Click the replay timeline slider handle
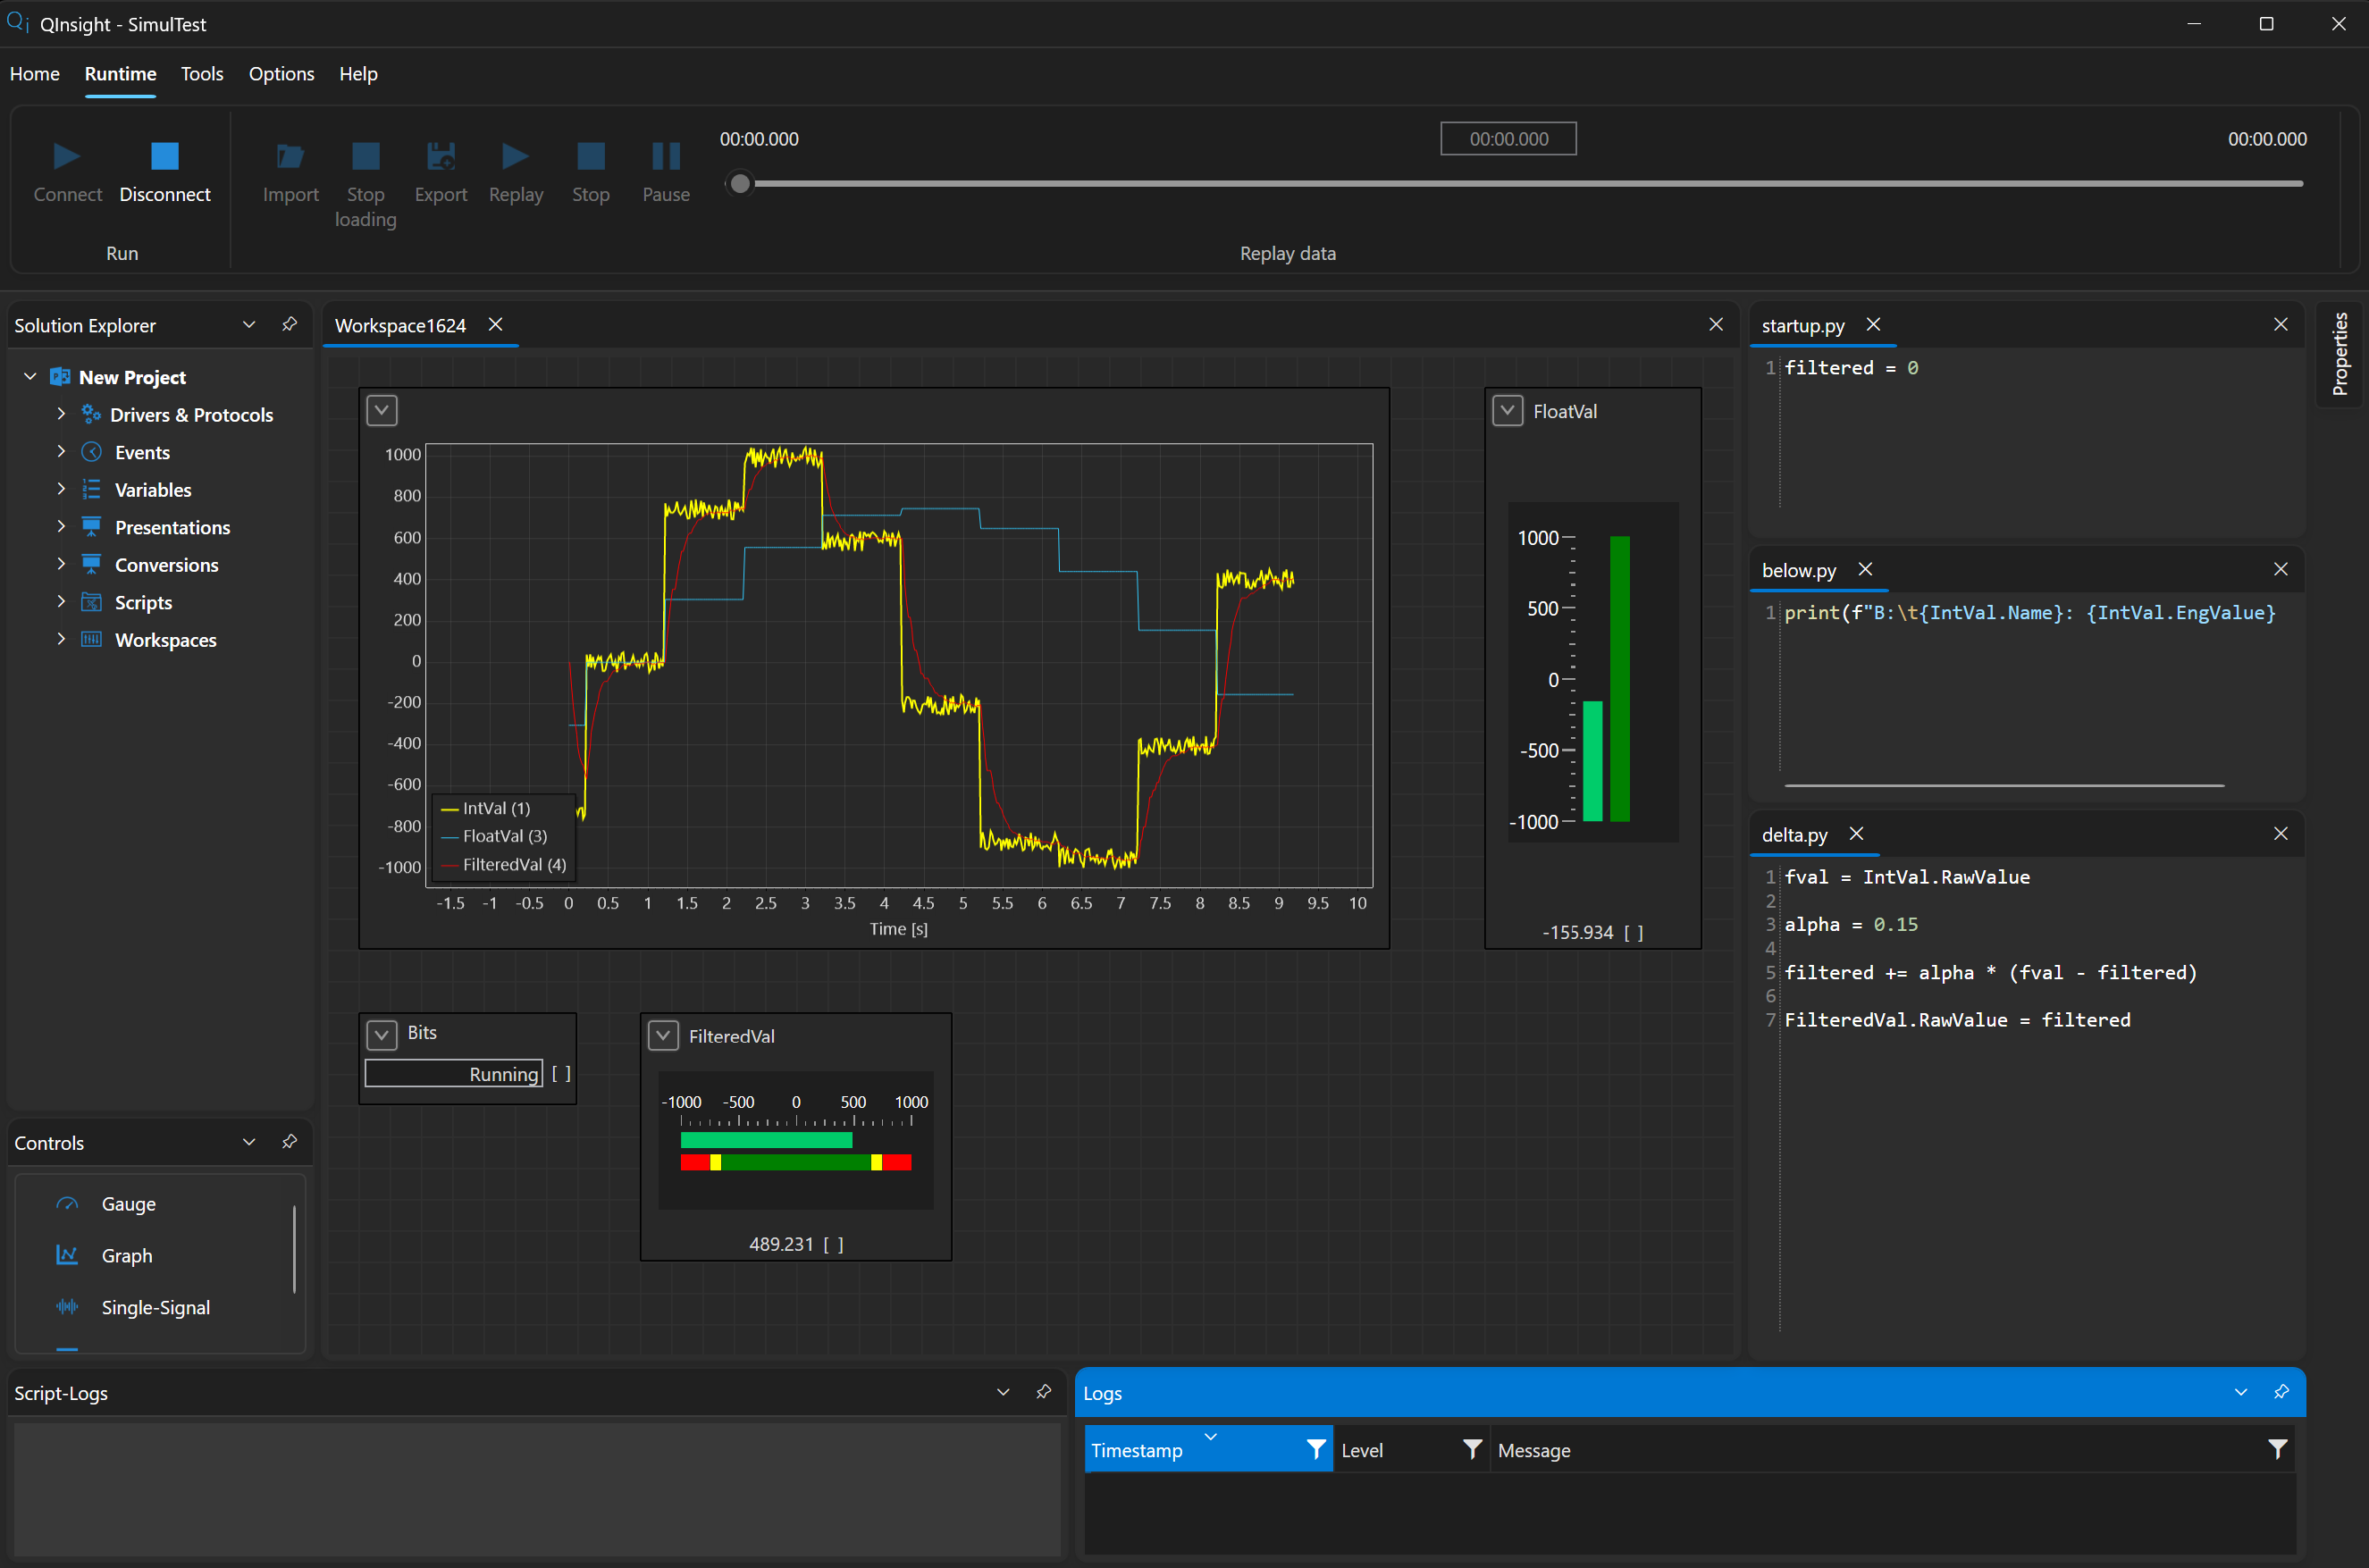The width and height of the screenshot is (2369, 1568). point(740,184)
